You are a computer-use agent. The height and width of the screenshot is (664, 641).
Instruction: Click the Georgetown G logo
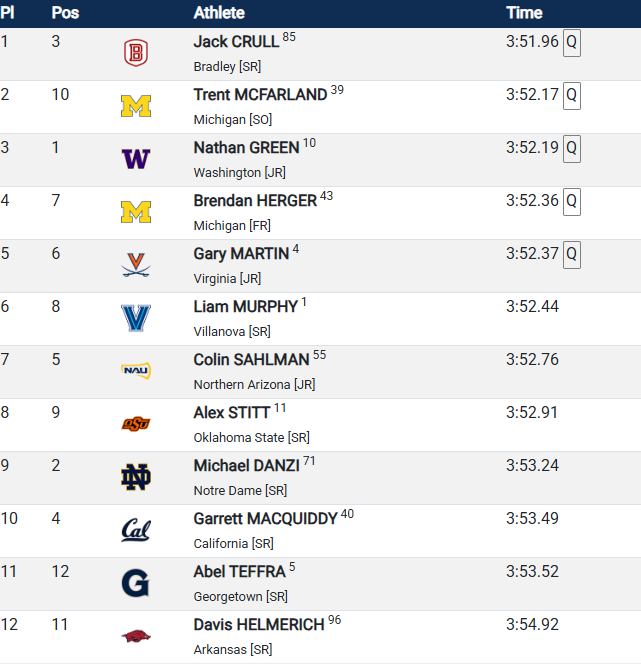click(x=135, y=583)
